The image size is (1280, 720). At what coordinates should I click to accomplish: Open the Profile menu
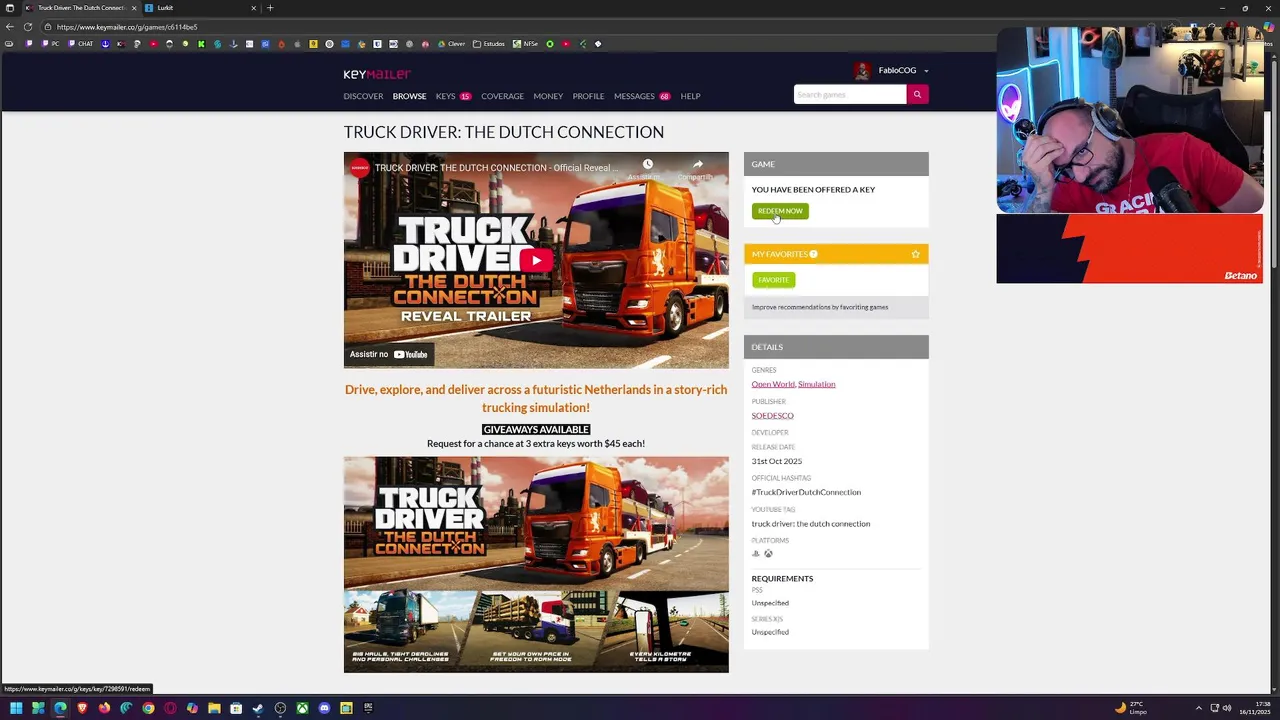(x=588, y=96)
